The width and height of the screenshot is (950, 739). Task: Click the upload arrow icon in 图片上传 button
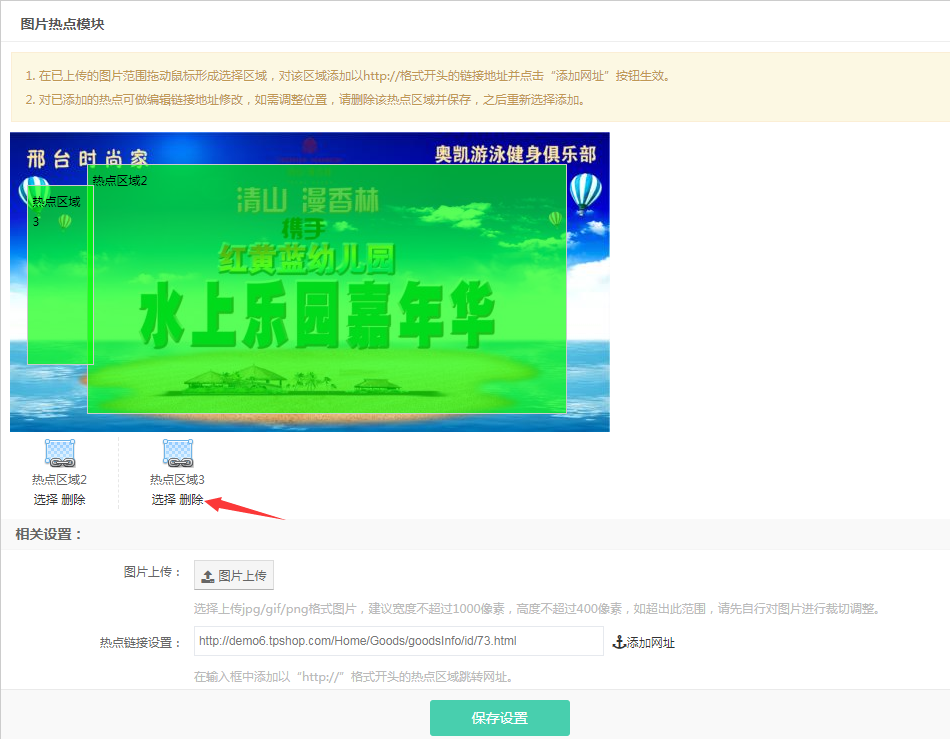[208, 576]
